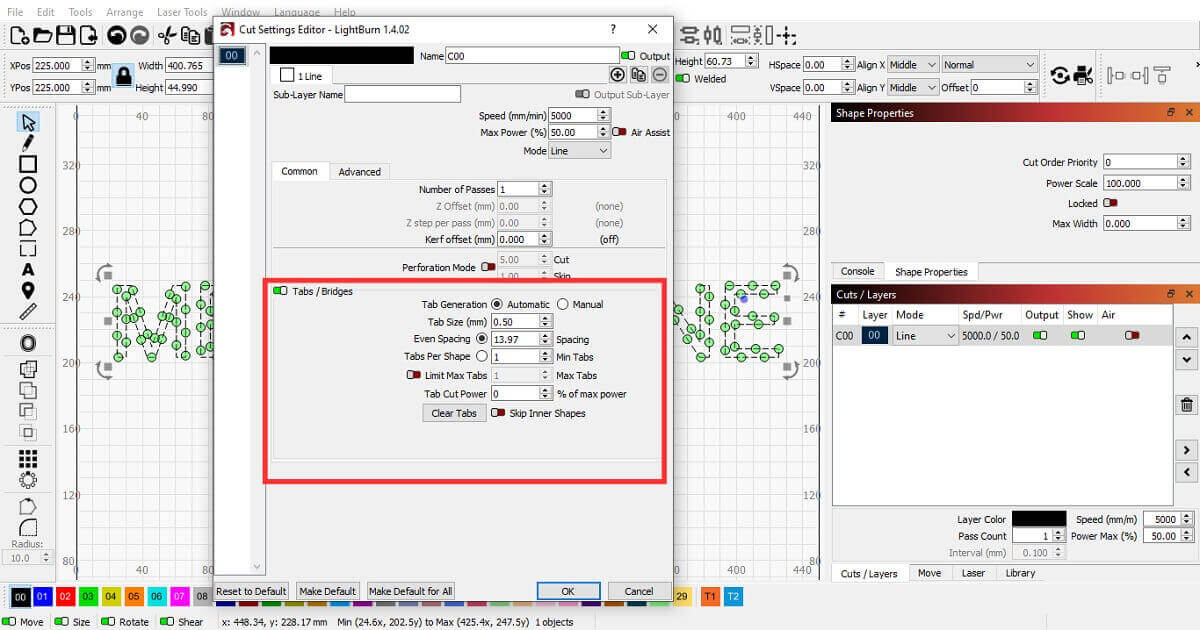Open the Align X dropdown
Viewport: 1200px width, 630px height.
(913, 65)
